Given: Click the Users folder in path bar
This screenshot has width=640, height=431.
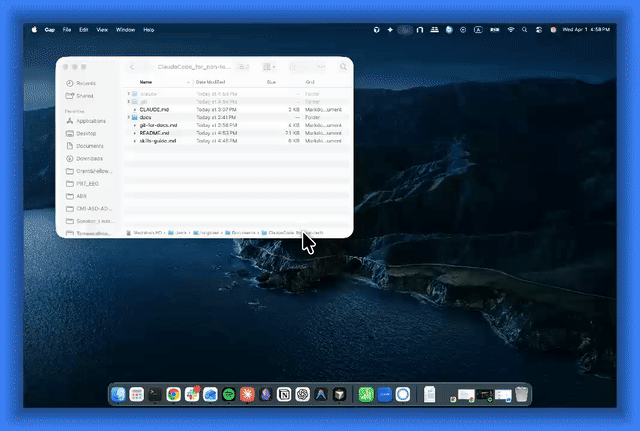Looking at the screenshot, I should point(177,233).
